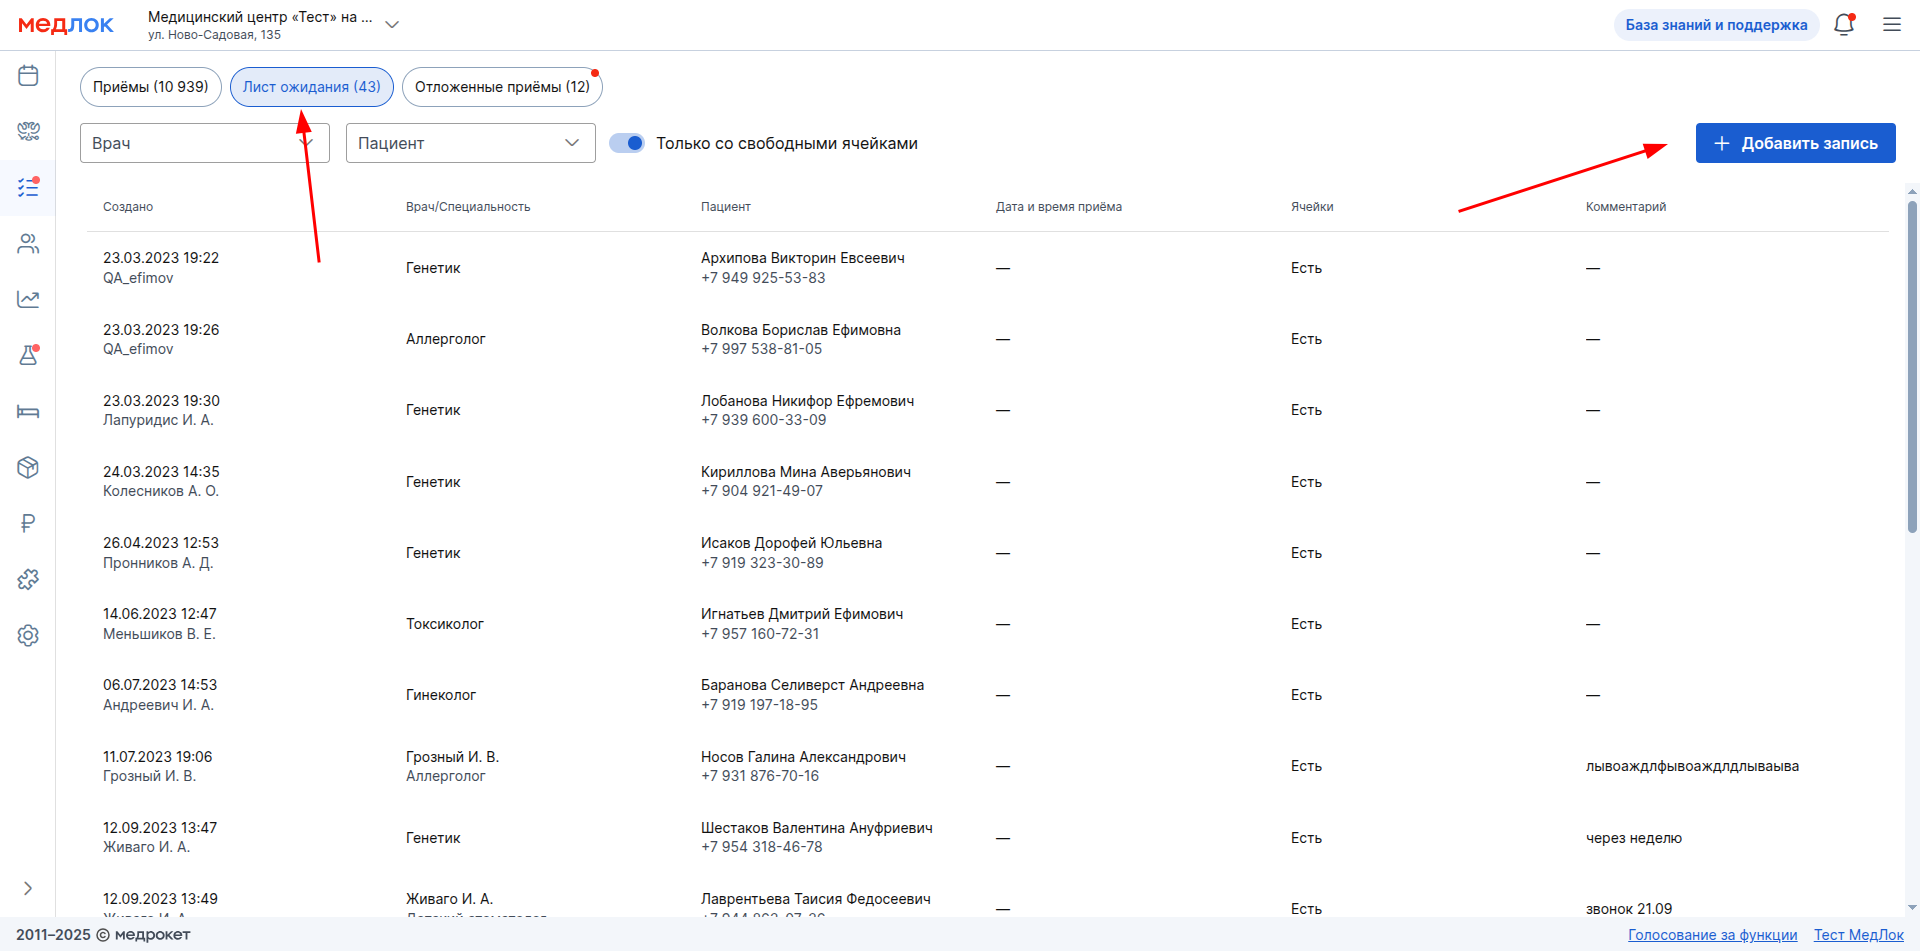Open the hospital bed sidebar icon
1920x951 pixels.
click(x=28, y=412)
